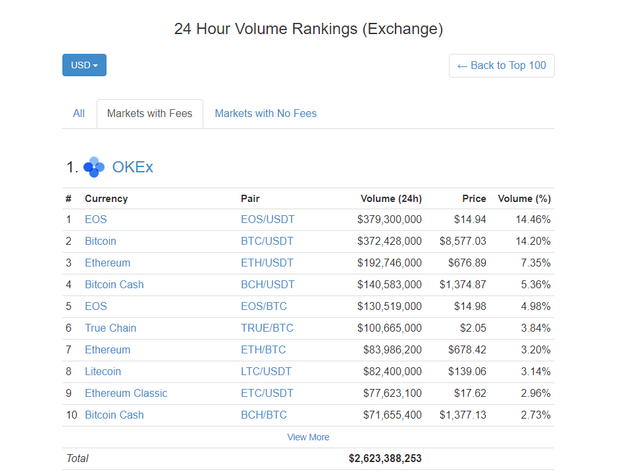Image resolution: width=640 pixels, height=475 pixels.
Task: Select the $192,746,000 volume value
Action: coord(389,263)
